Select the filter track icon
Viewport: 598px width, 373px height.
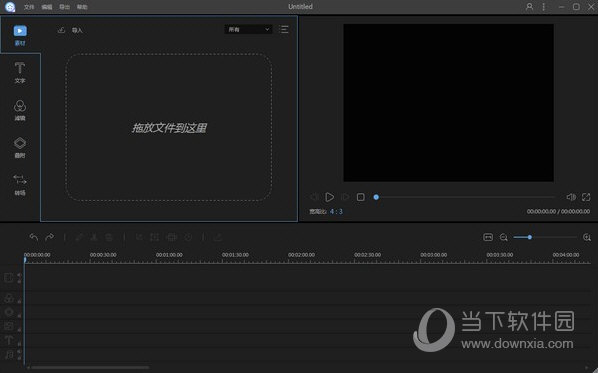pyautogui.click(x=9, y=298)
